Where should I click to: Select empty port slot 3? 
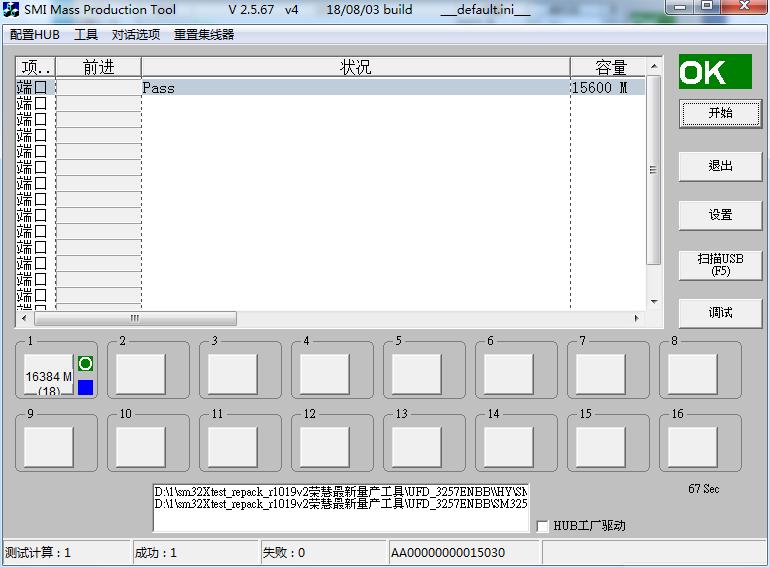pos(232,374)
